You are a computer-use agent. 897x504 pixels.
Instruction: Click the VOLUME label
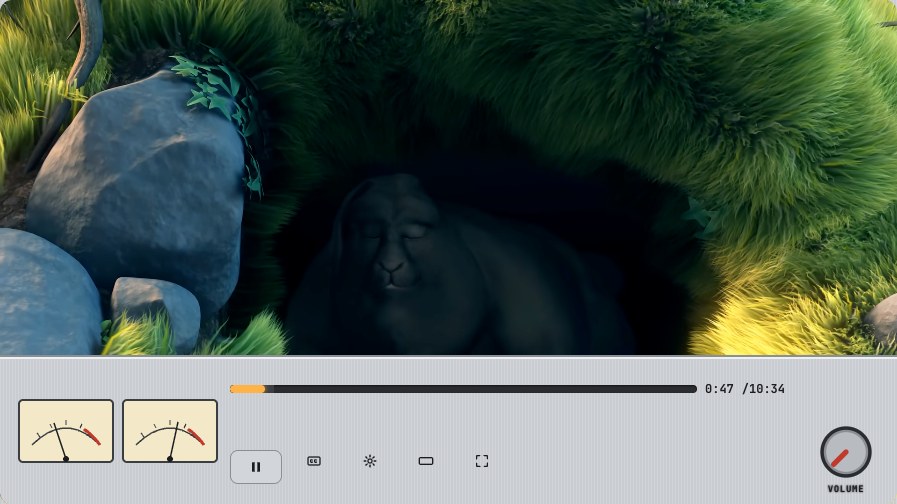click(x=846, y=489)
